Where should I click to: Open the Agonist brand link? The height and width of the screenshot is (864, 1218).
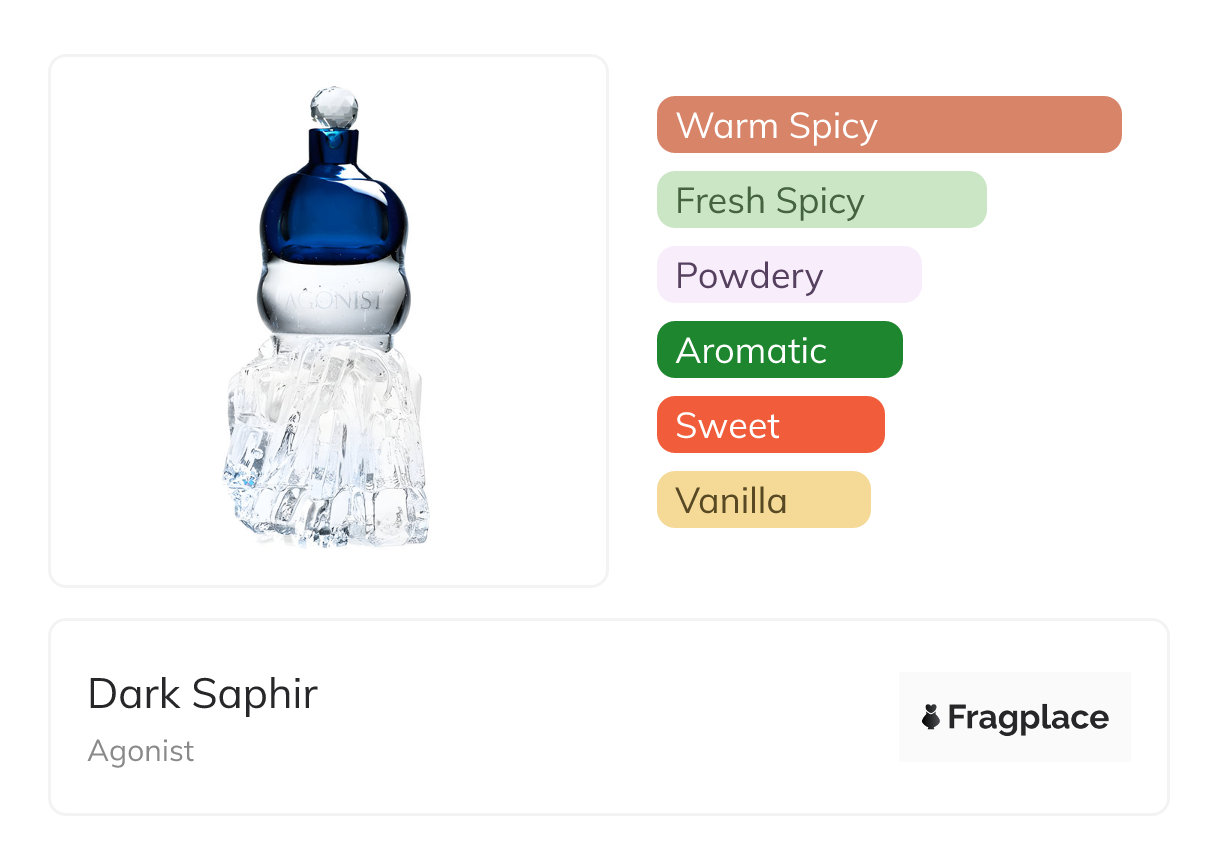coord(141,751)
